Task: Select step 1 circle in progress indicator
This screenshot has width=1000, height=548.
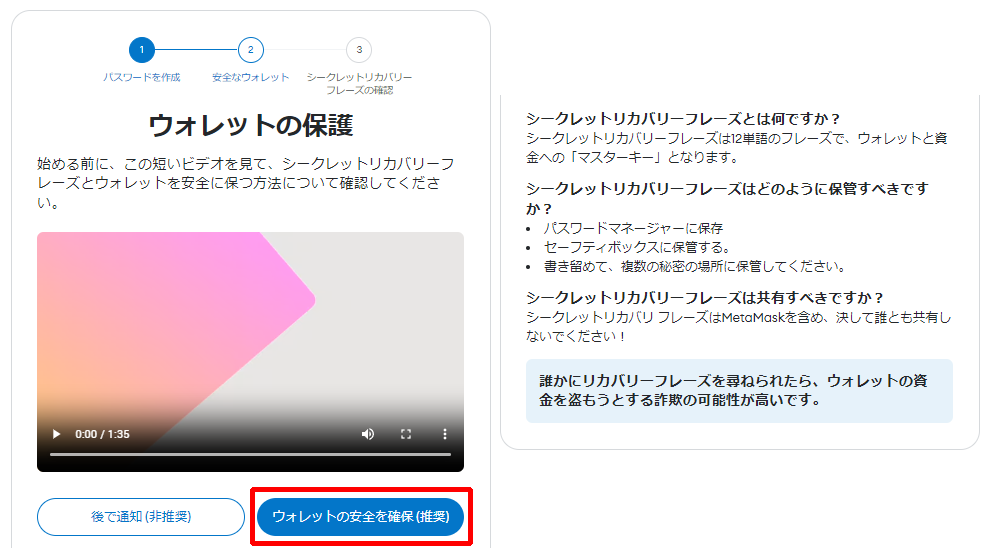Action: 142,50
